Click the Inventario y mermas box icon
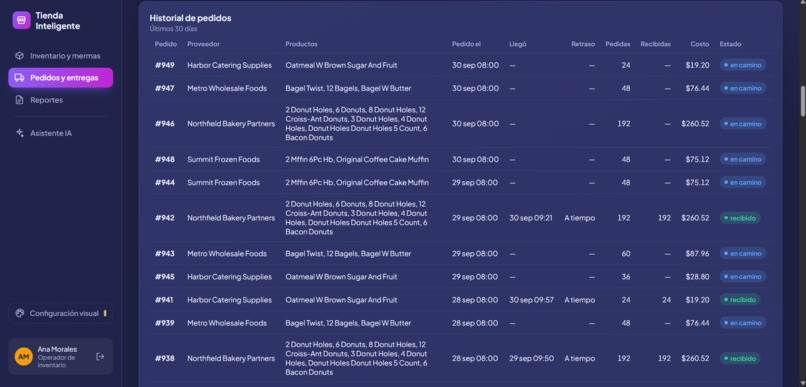This screenshot has width=806, height=387. coord(20,56)
